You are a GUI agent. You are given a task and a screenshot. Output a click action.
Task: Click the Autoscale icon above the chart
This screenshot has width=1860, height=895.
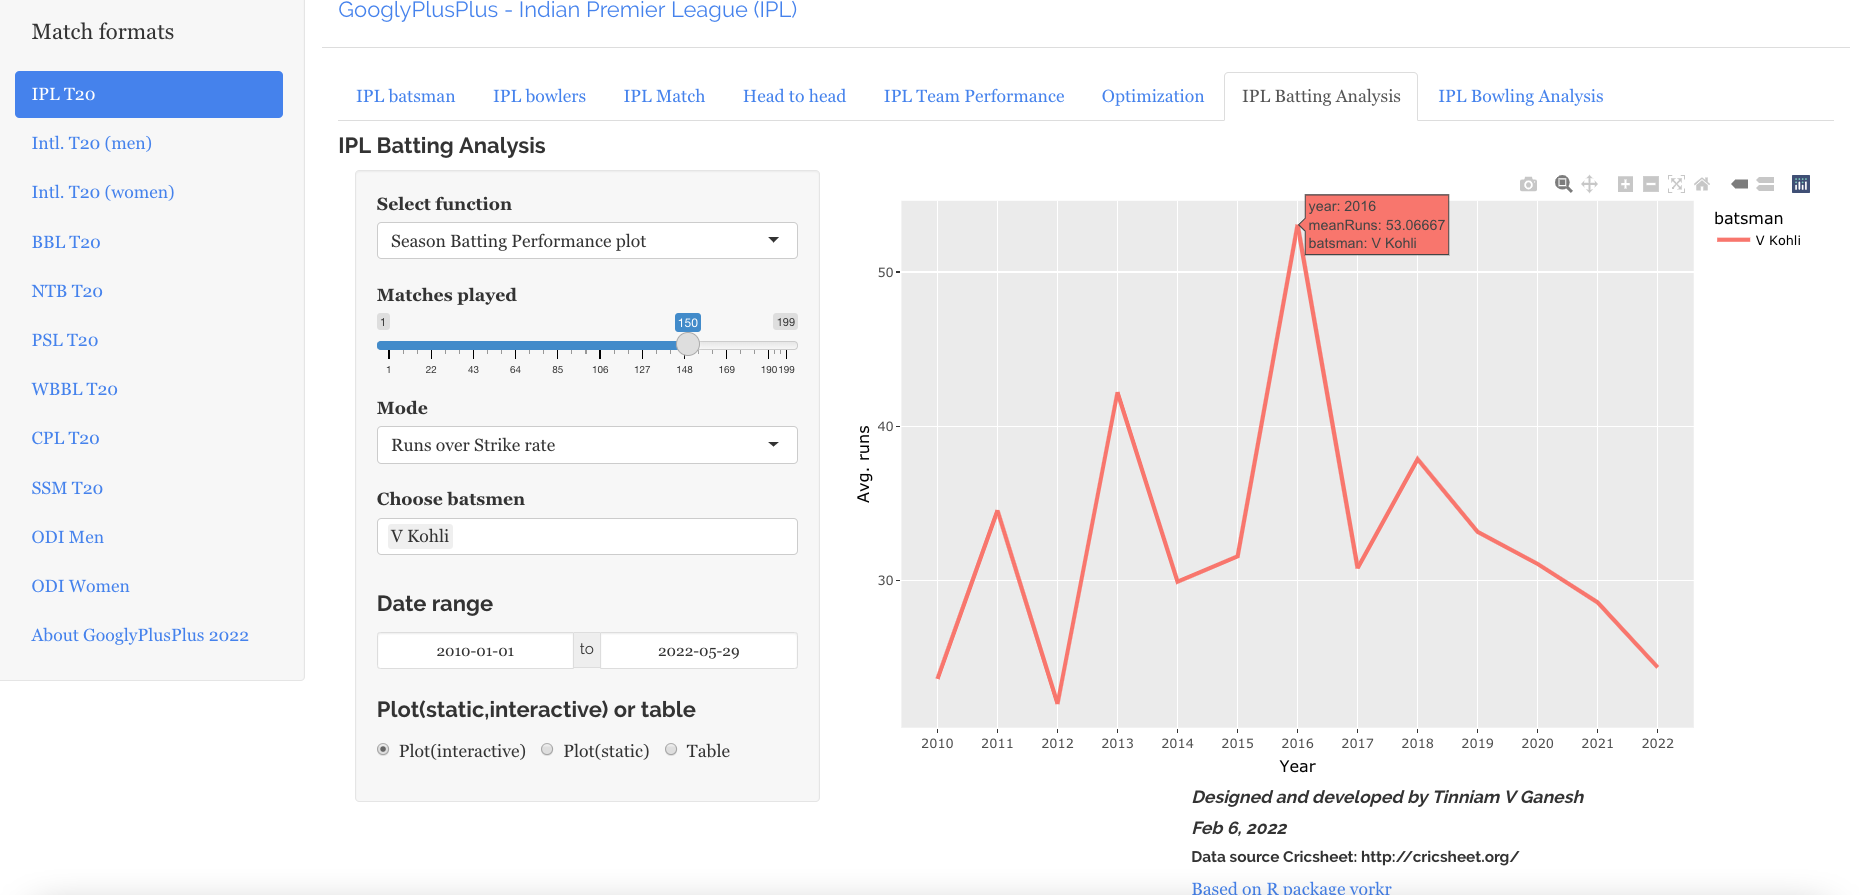[x=1677, y=184]
